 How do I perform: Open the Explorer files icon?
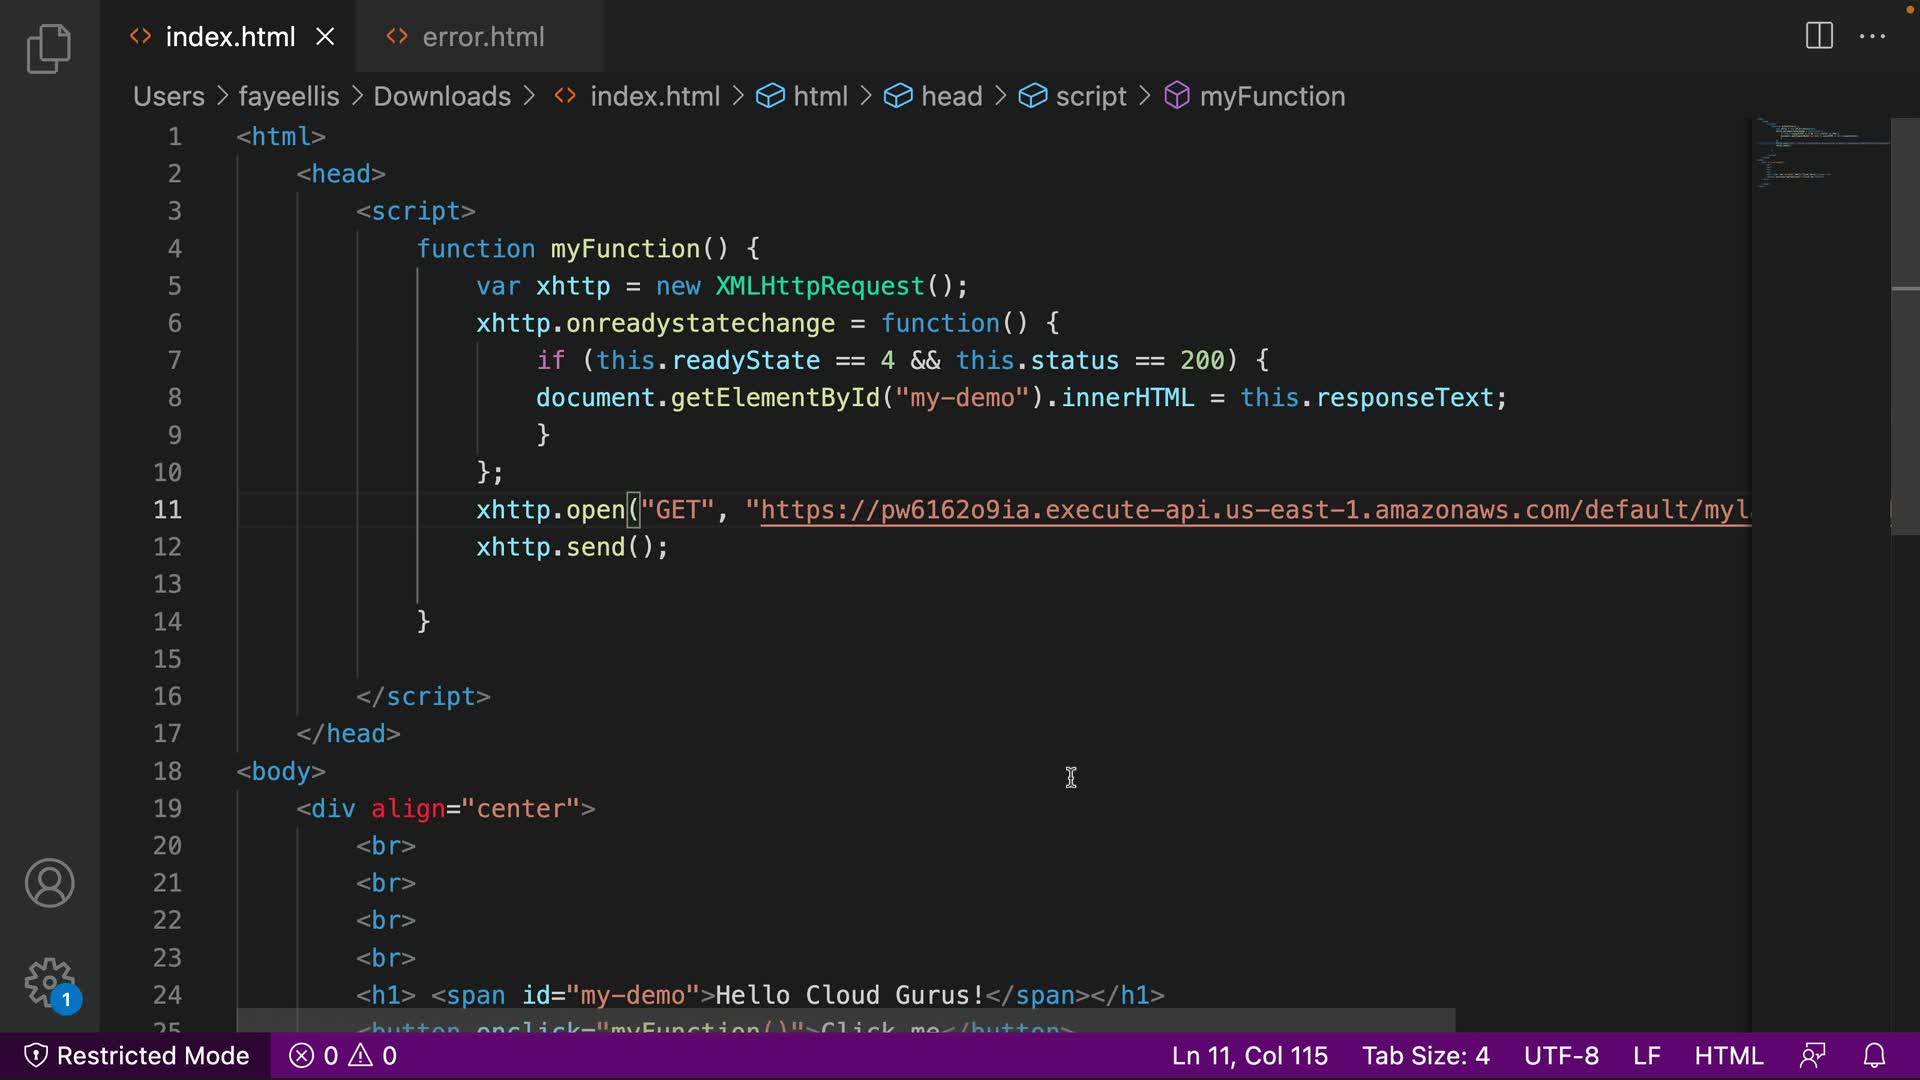point(49,49)
